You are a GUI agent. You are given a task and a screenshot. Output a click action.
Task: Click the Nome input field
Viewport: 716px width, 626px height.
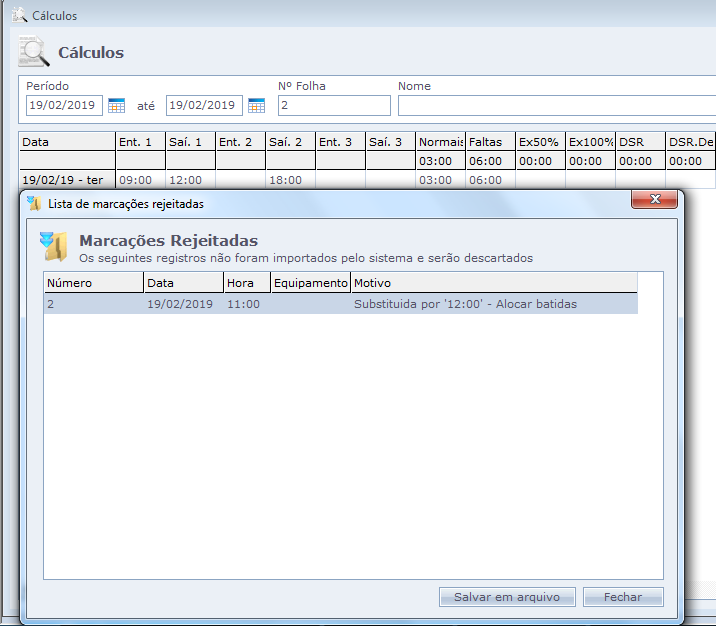point(556,105)
